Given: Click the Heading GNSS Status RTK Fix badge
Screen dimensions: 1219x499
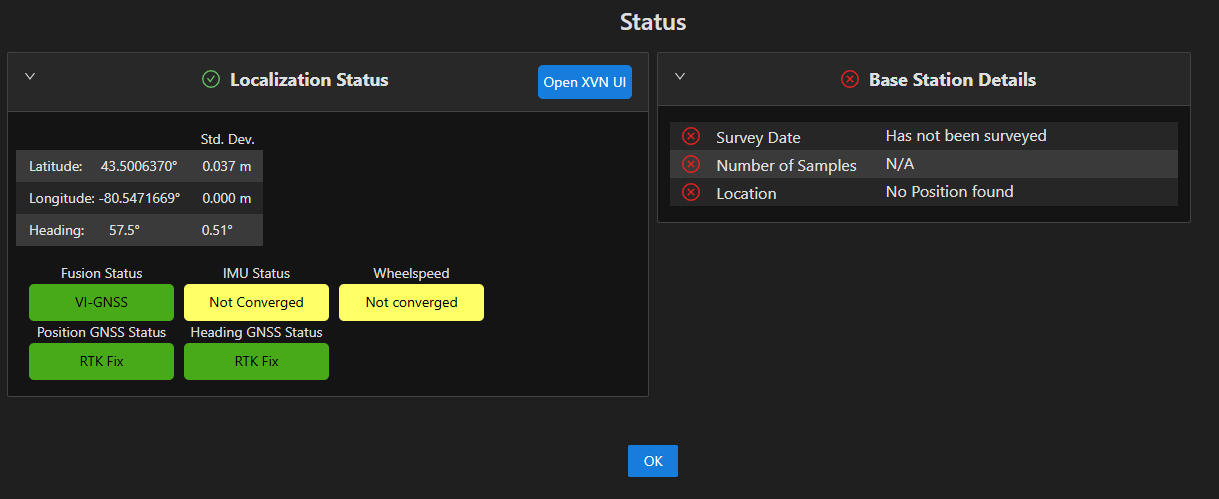Looking at the screenshot, I should pyautogui.click(x=256, y=361).
